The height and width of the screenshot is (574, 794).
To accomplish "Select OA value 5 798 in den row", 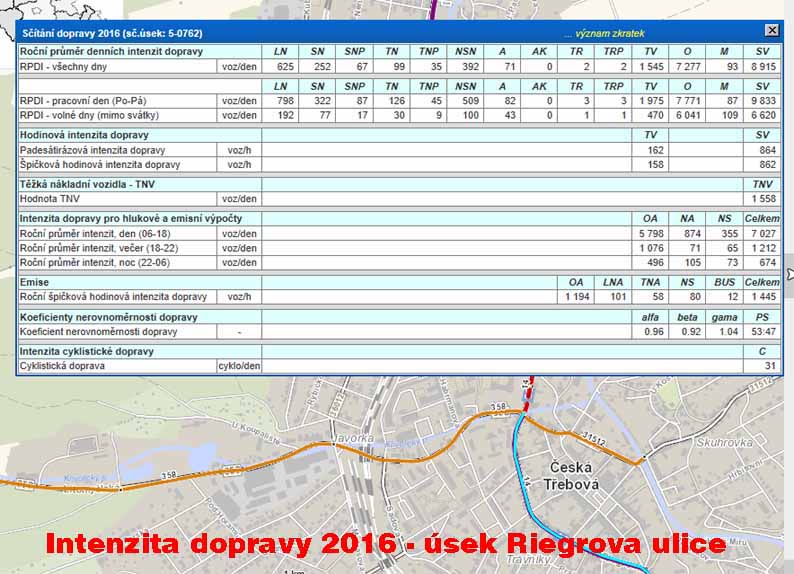I will pyautogui.click(x=651, y=234).
